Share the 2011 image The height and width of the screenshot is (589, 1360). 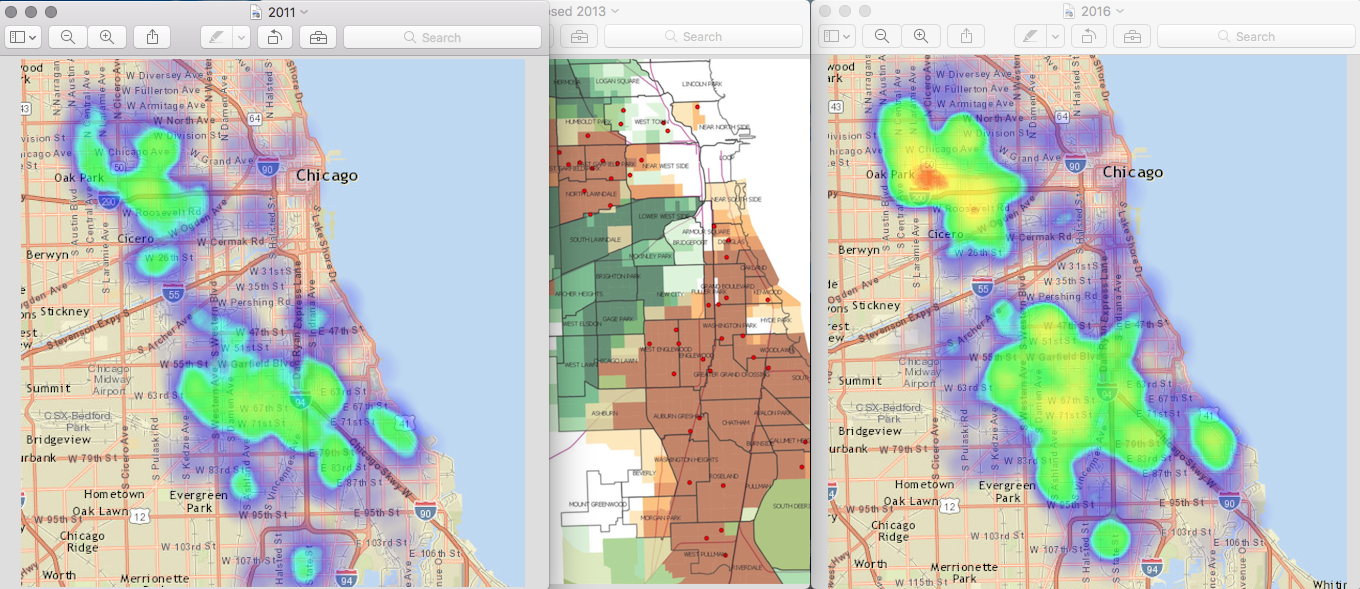pyautogui.click(x=152, y=37)
